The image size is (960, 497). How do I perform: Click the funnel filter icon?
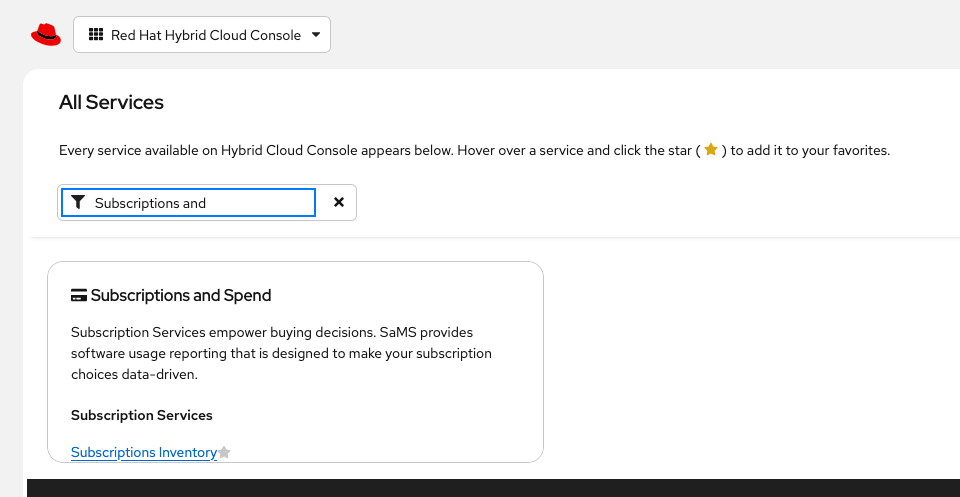click(78, 203)
